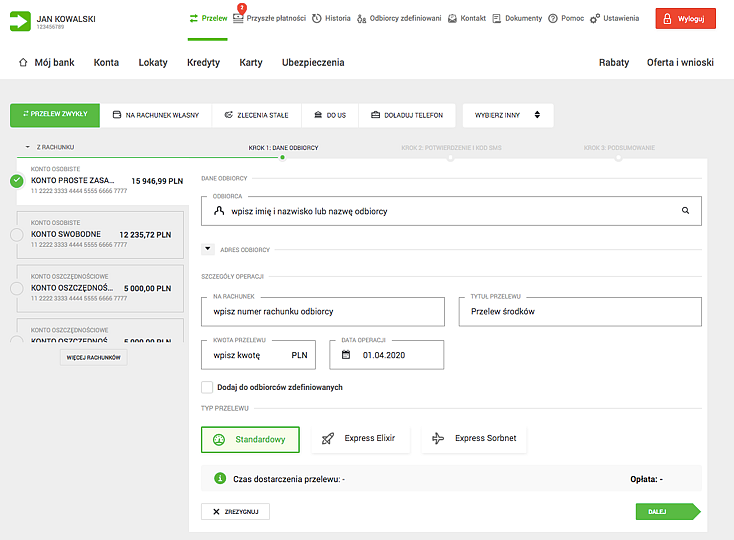This screenshot has height=540, width=734.
Task: Select Na rachunek własny tab
Action: [x=156, y=115]
